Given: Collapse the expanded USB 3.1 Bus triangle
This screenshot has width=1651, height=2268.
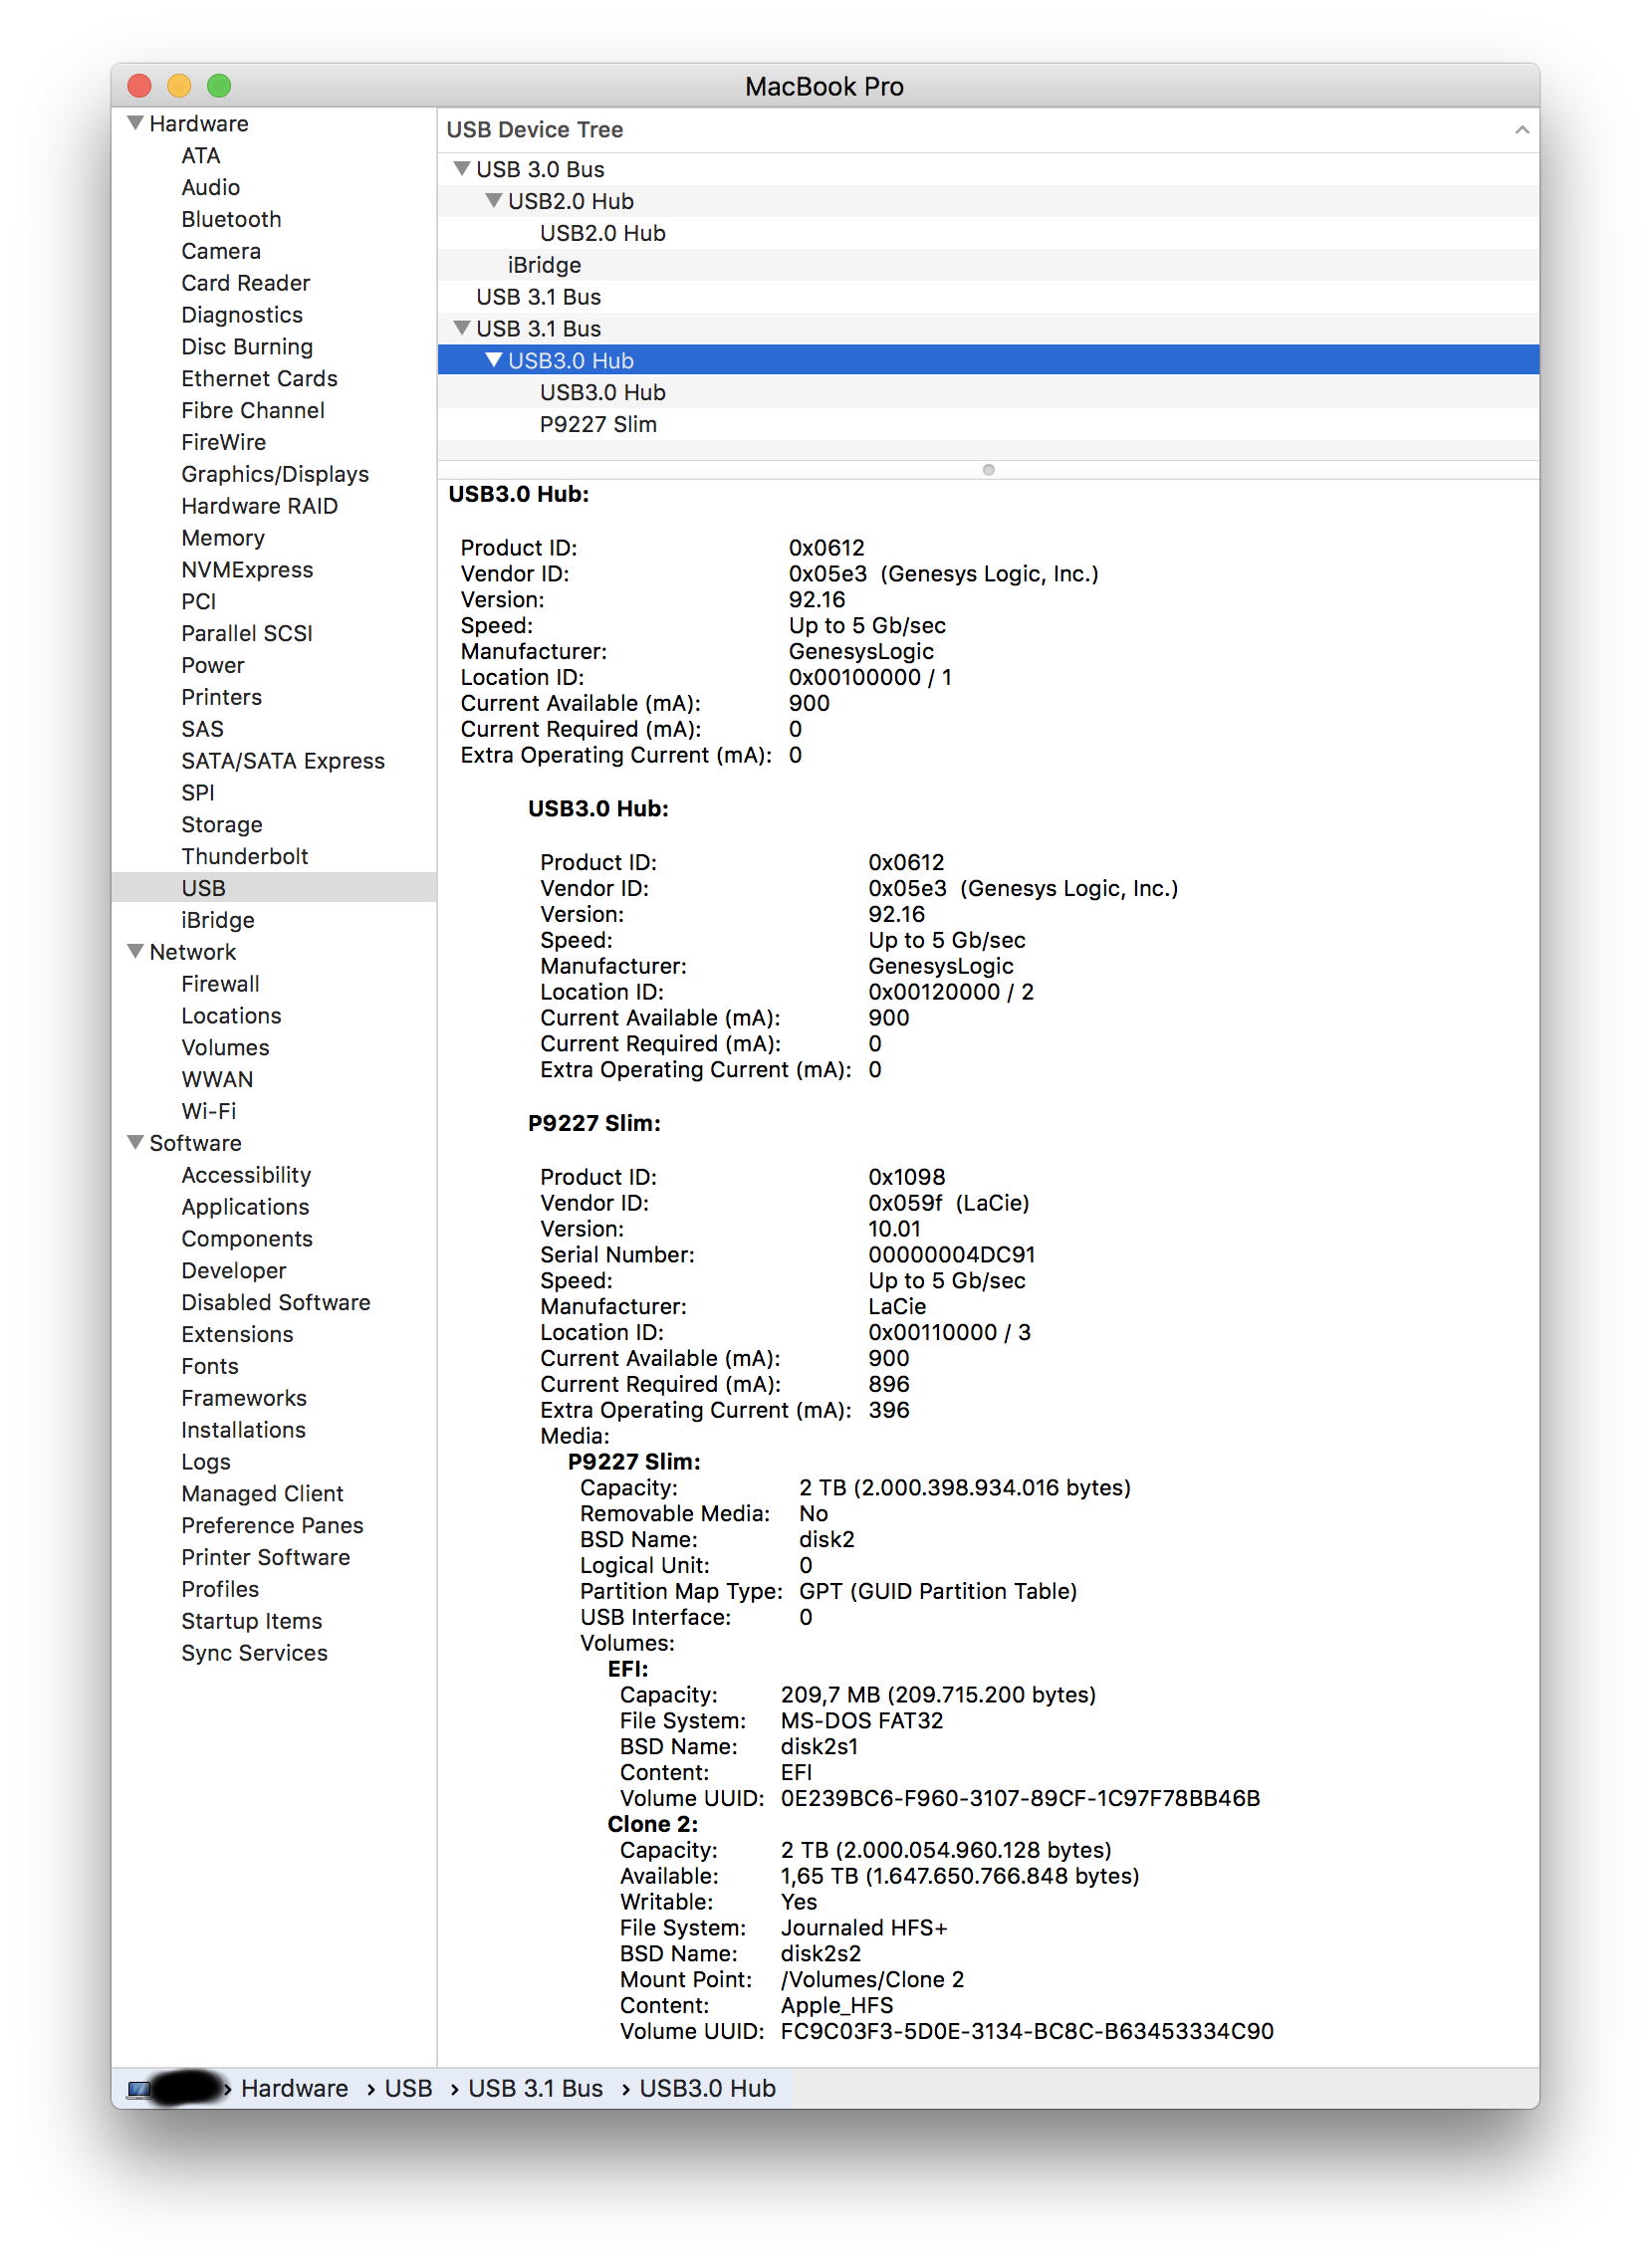Looking at the screenshot, I should click(462, 328).
